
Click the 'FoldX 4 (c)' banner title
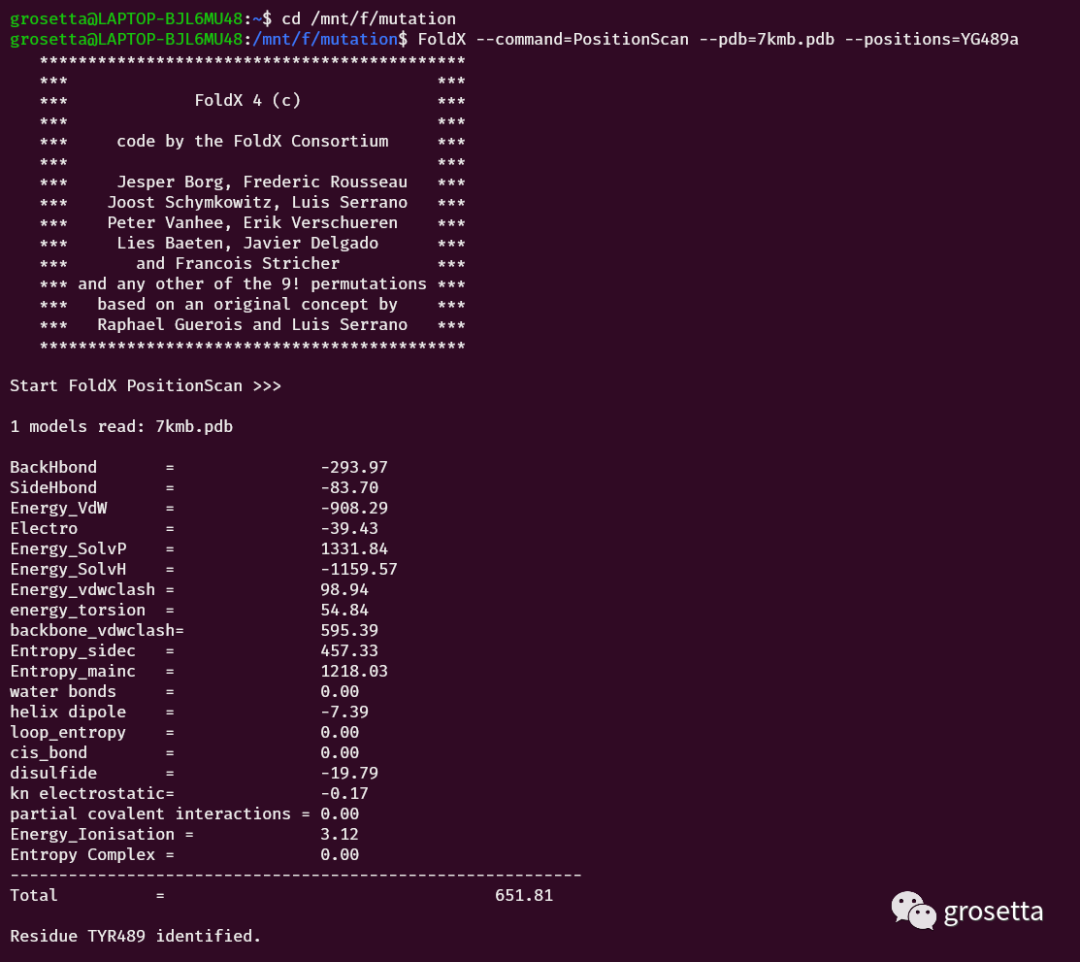(248, 101)
